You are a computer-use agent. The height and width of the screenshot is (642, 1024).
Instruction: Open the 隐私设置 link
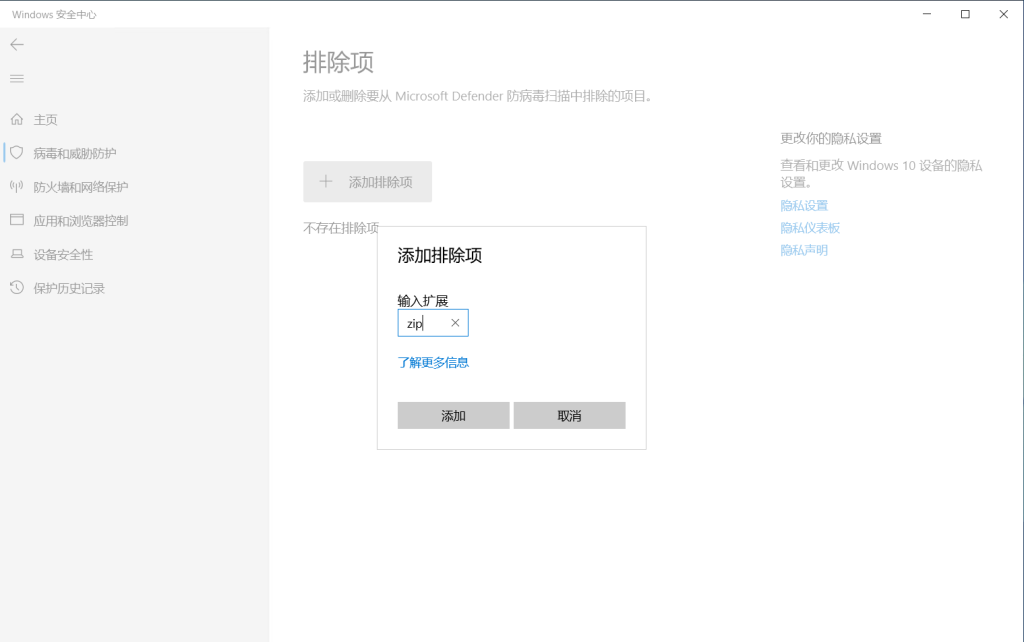804,206
